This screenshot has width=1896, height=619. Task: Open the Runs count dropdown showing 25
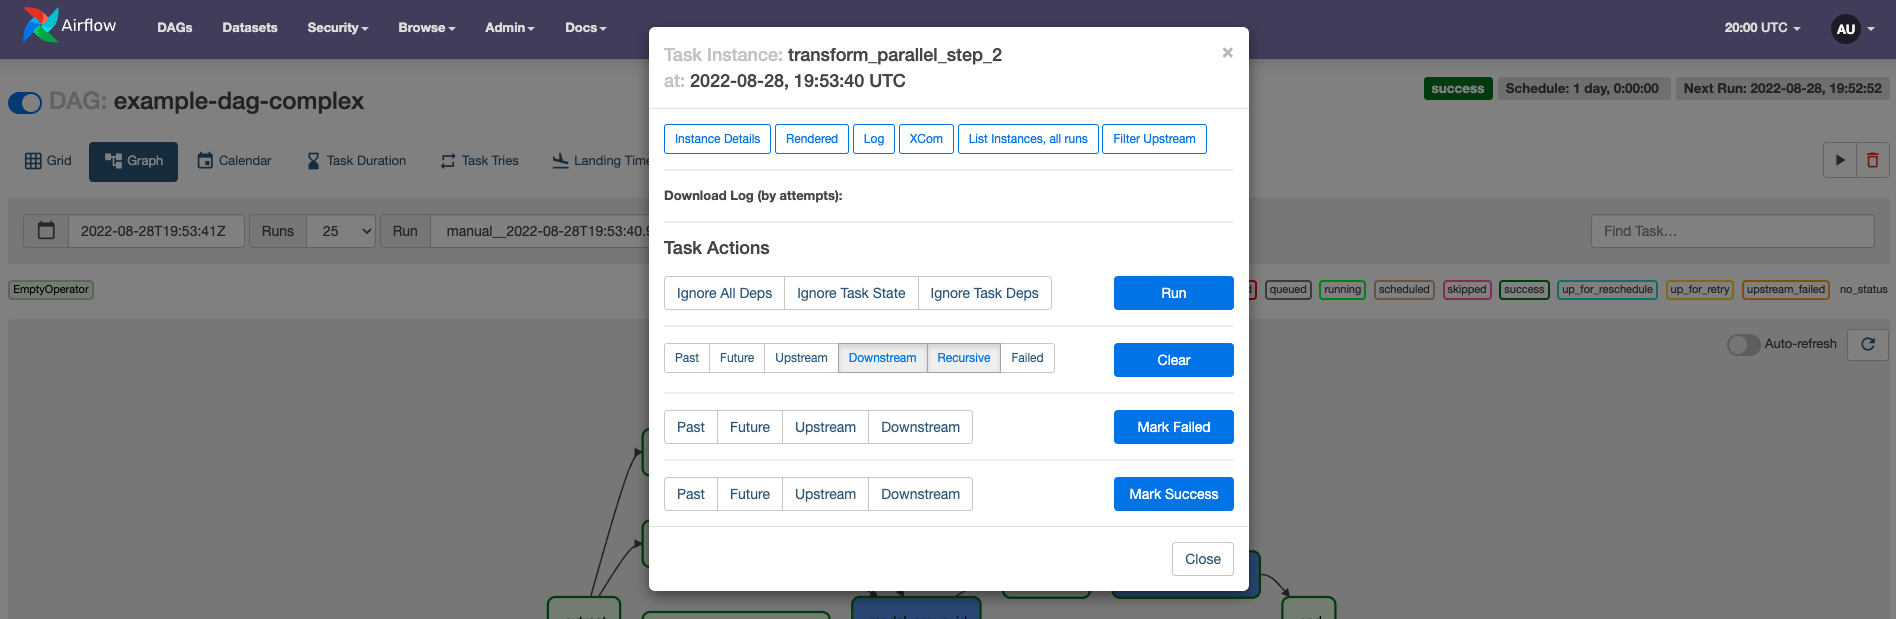(x=341, y=231)
